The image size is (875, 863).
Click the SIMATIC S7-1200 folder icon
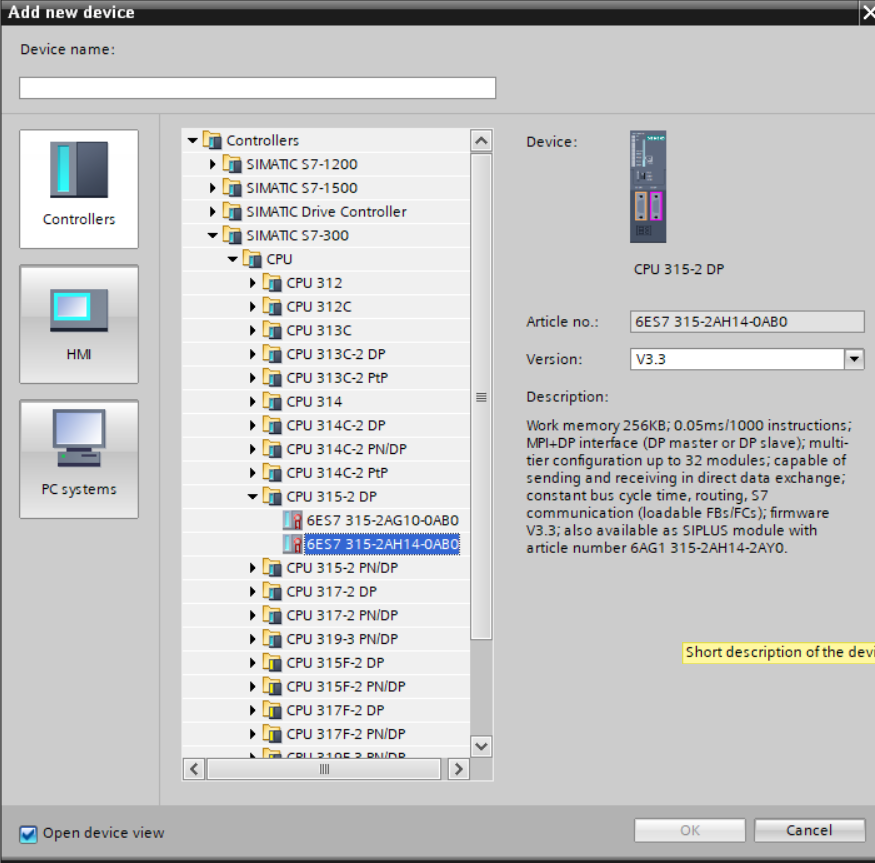[232, 164]
